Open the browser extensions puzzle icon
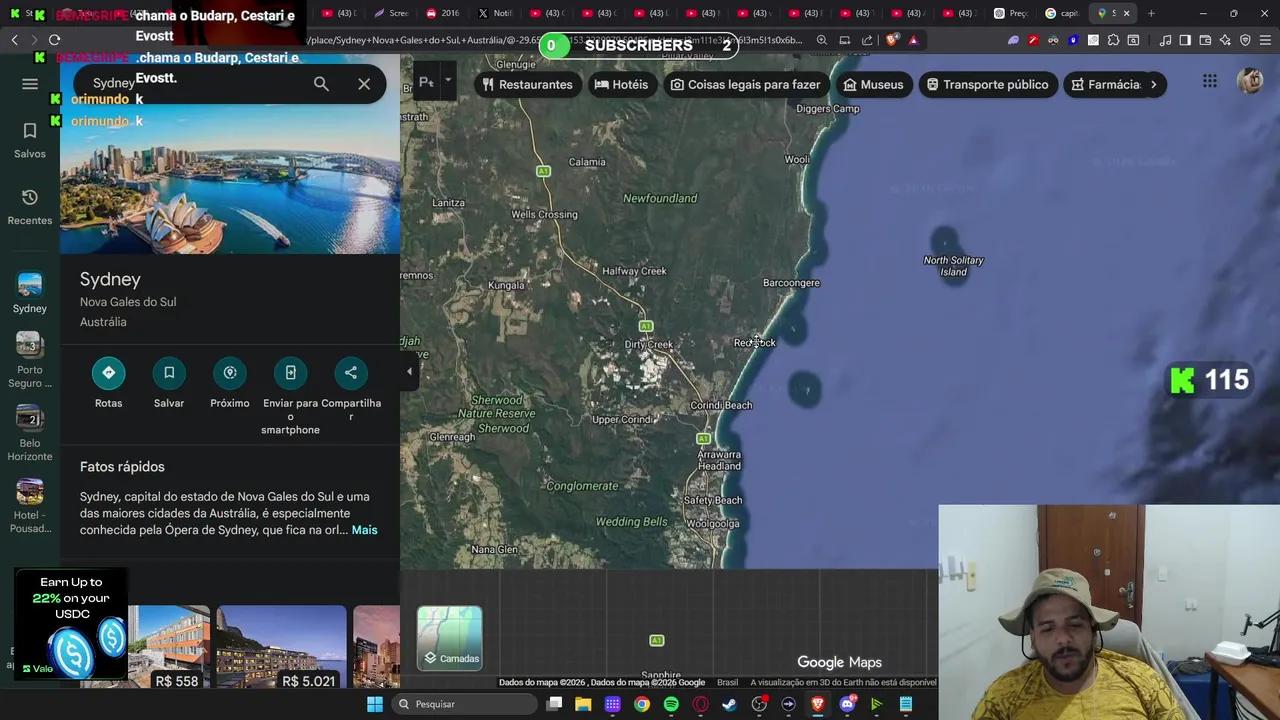Viewport: 1280px width, 720px height. coord(1113,40)
